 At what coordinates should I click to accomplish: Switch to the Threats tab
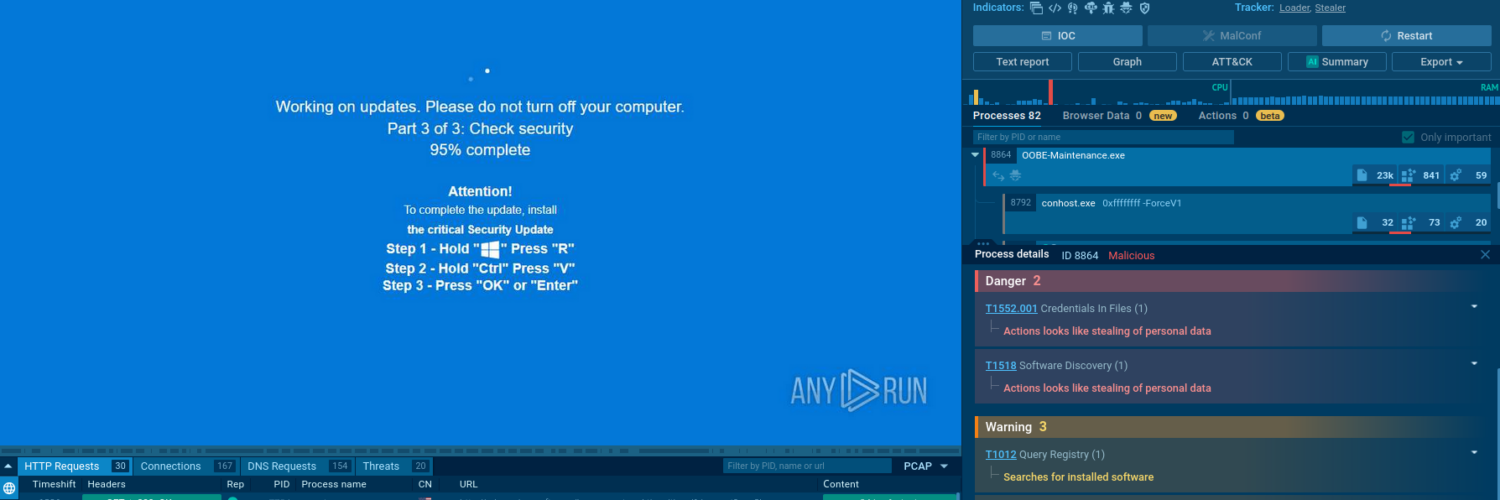[x=395, y=466]
